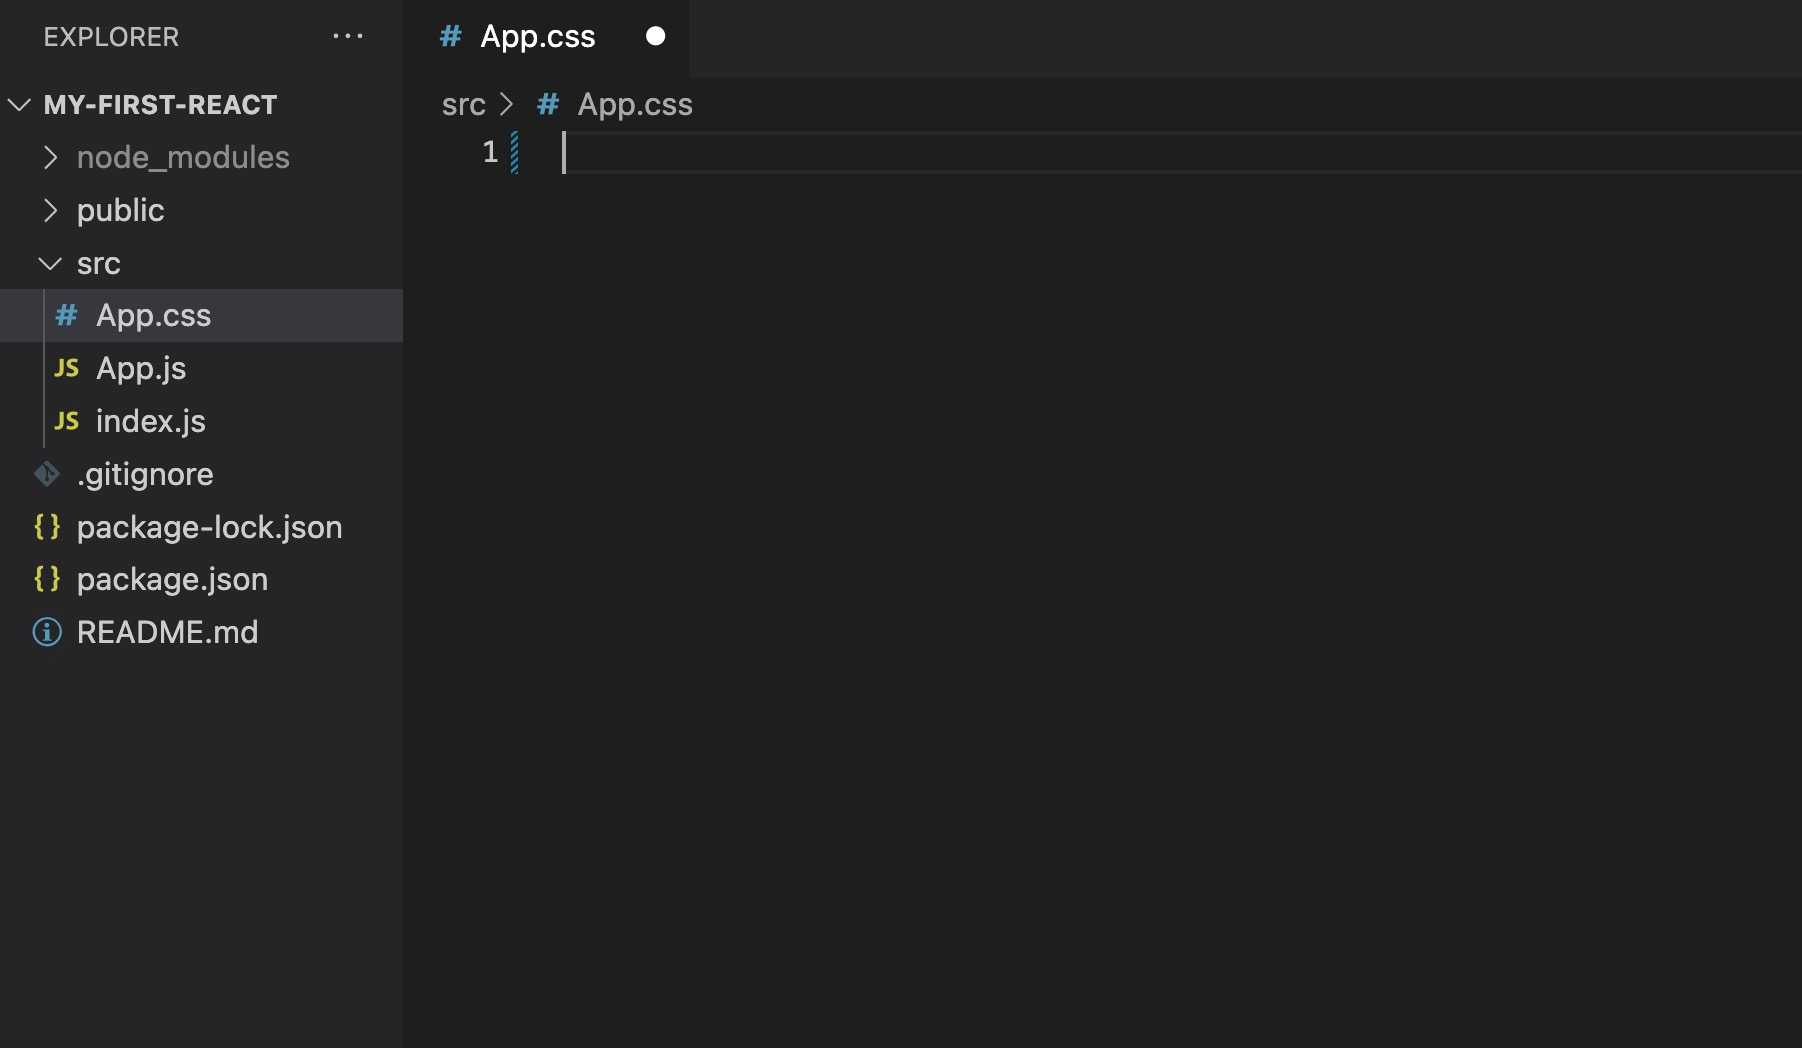Viewport: 1802px width, 1048px height.
Task: Select index.js in the file tree
Action: pyautogui.click(x=149, y=422)
